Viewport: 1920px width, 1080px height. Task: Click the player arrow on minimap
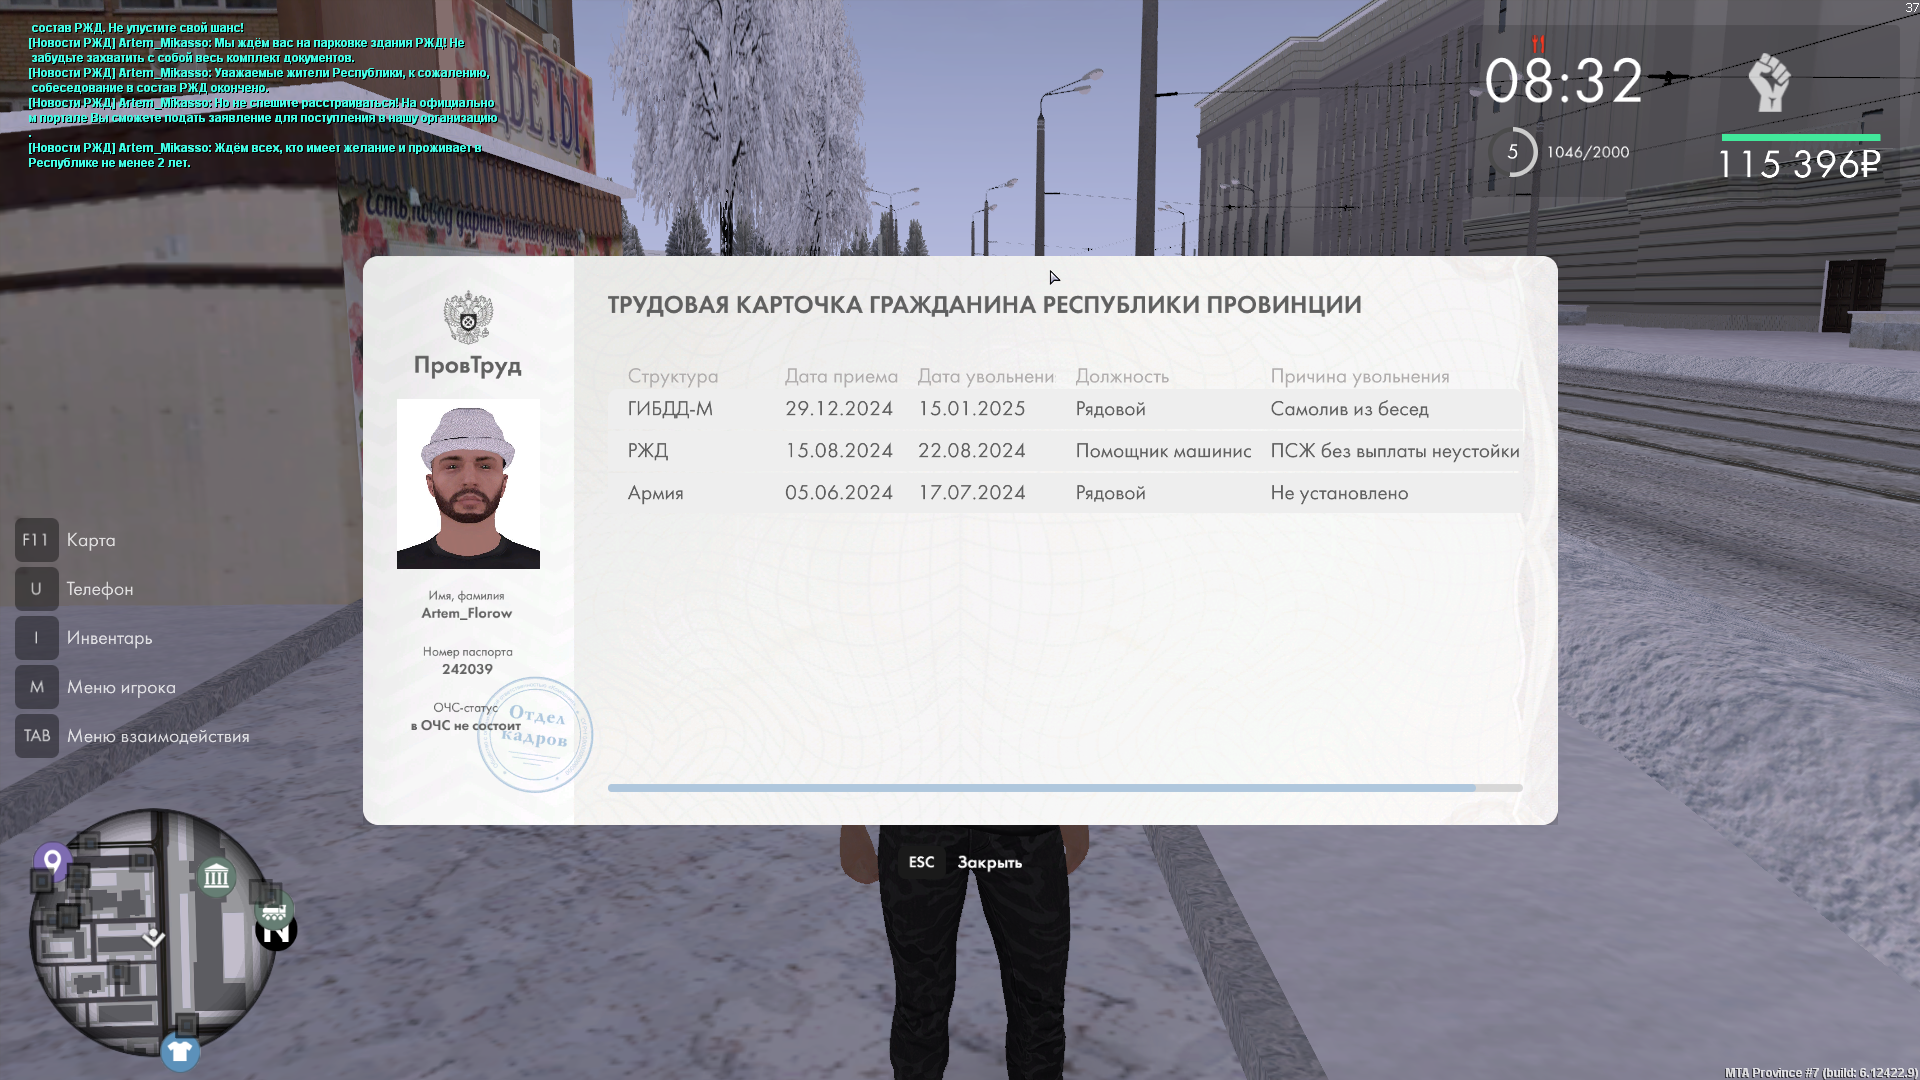click(153, 937)
